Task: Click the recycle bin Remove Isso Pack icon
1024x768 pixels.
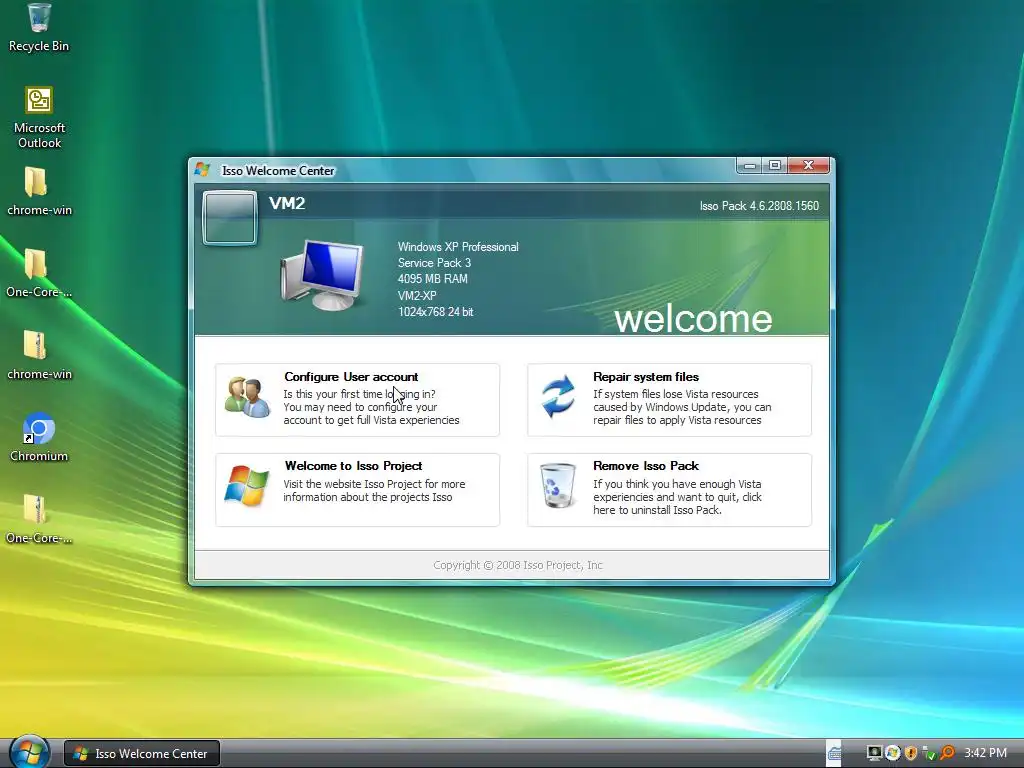Action: click(558, 486)
